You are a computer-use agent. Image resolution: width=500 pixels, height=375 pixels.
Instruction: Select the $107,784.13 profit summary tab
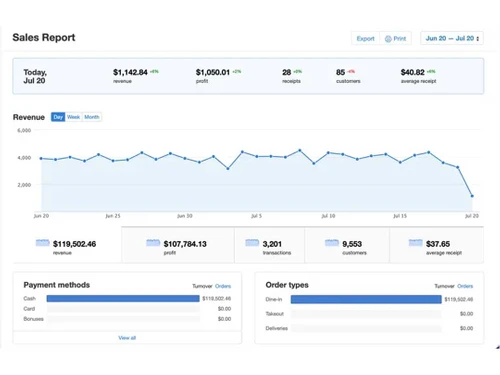178,245
